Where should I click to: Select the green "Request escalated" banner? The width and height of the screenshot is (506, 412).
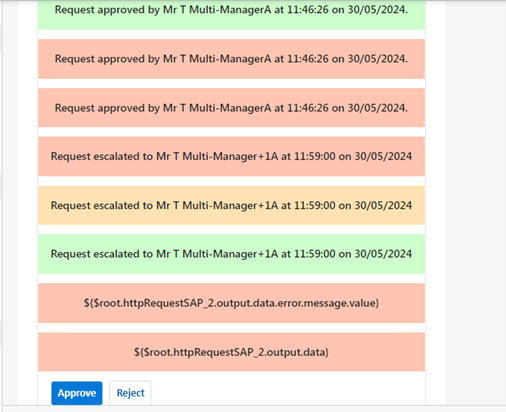tap(231, 254)
